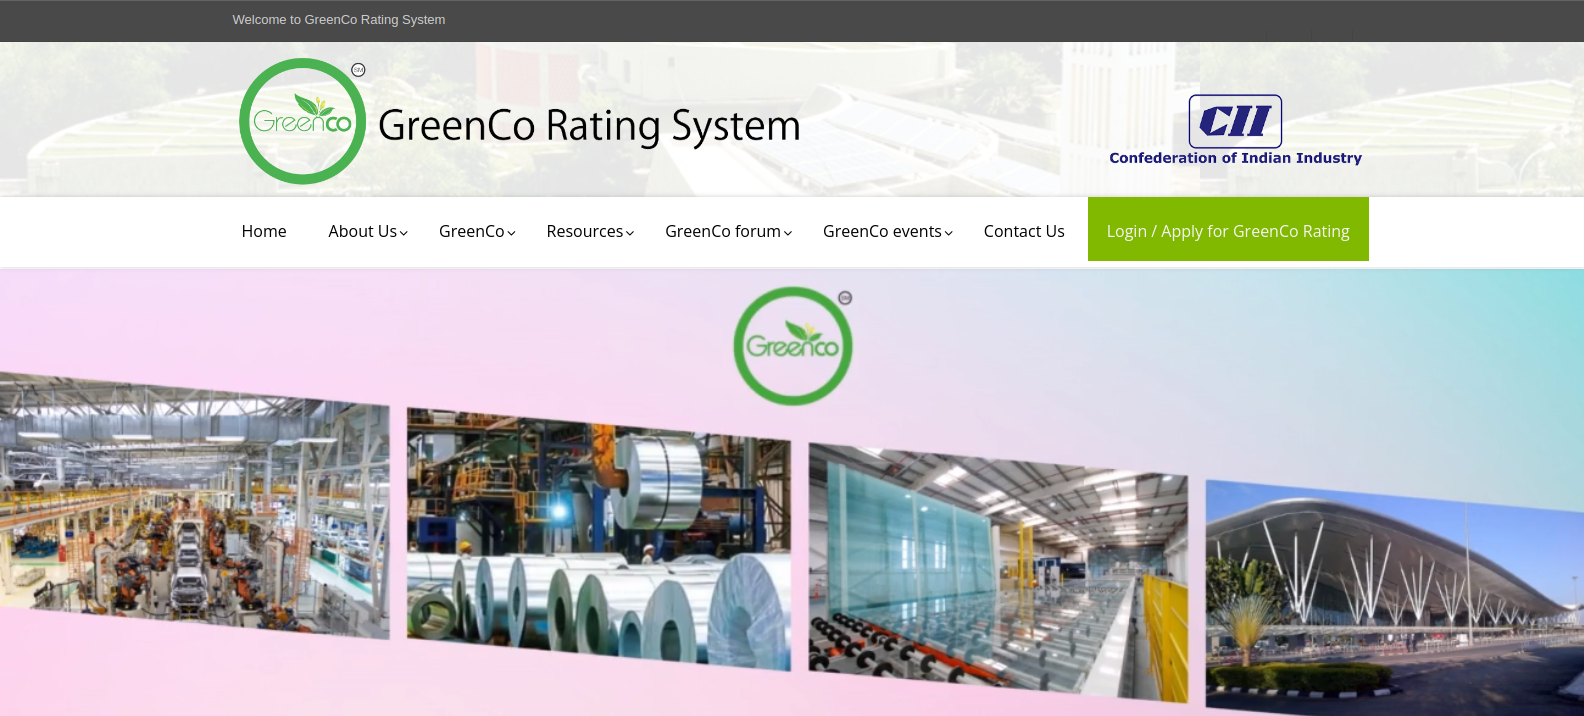Click Login / Apply for GreenCo Rating
This screenshot has height=716, width=1584.
pyautogui.click(x=1228, y=229)
